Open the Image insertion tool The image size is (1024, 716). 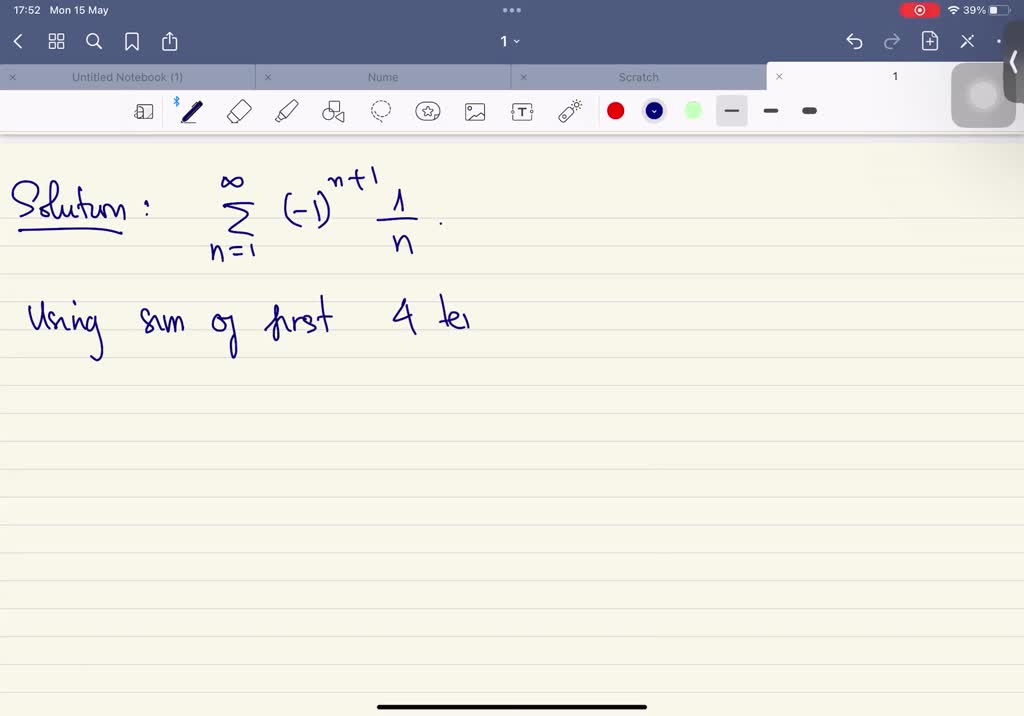tap(475, 111)
